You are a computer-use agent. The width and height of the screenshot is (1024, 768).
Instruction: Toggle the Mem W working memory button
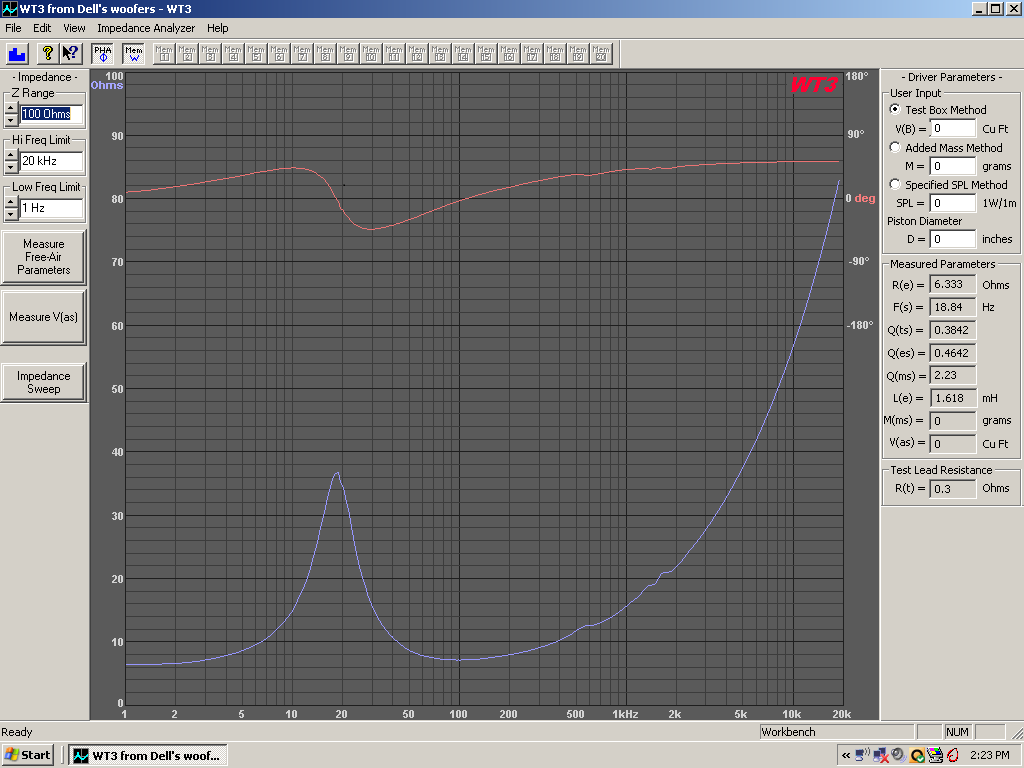pyautogui.click(x=133, y=54)
